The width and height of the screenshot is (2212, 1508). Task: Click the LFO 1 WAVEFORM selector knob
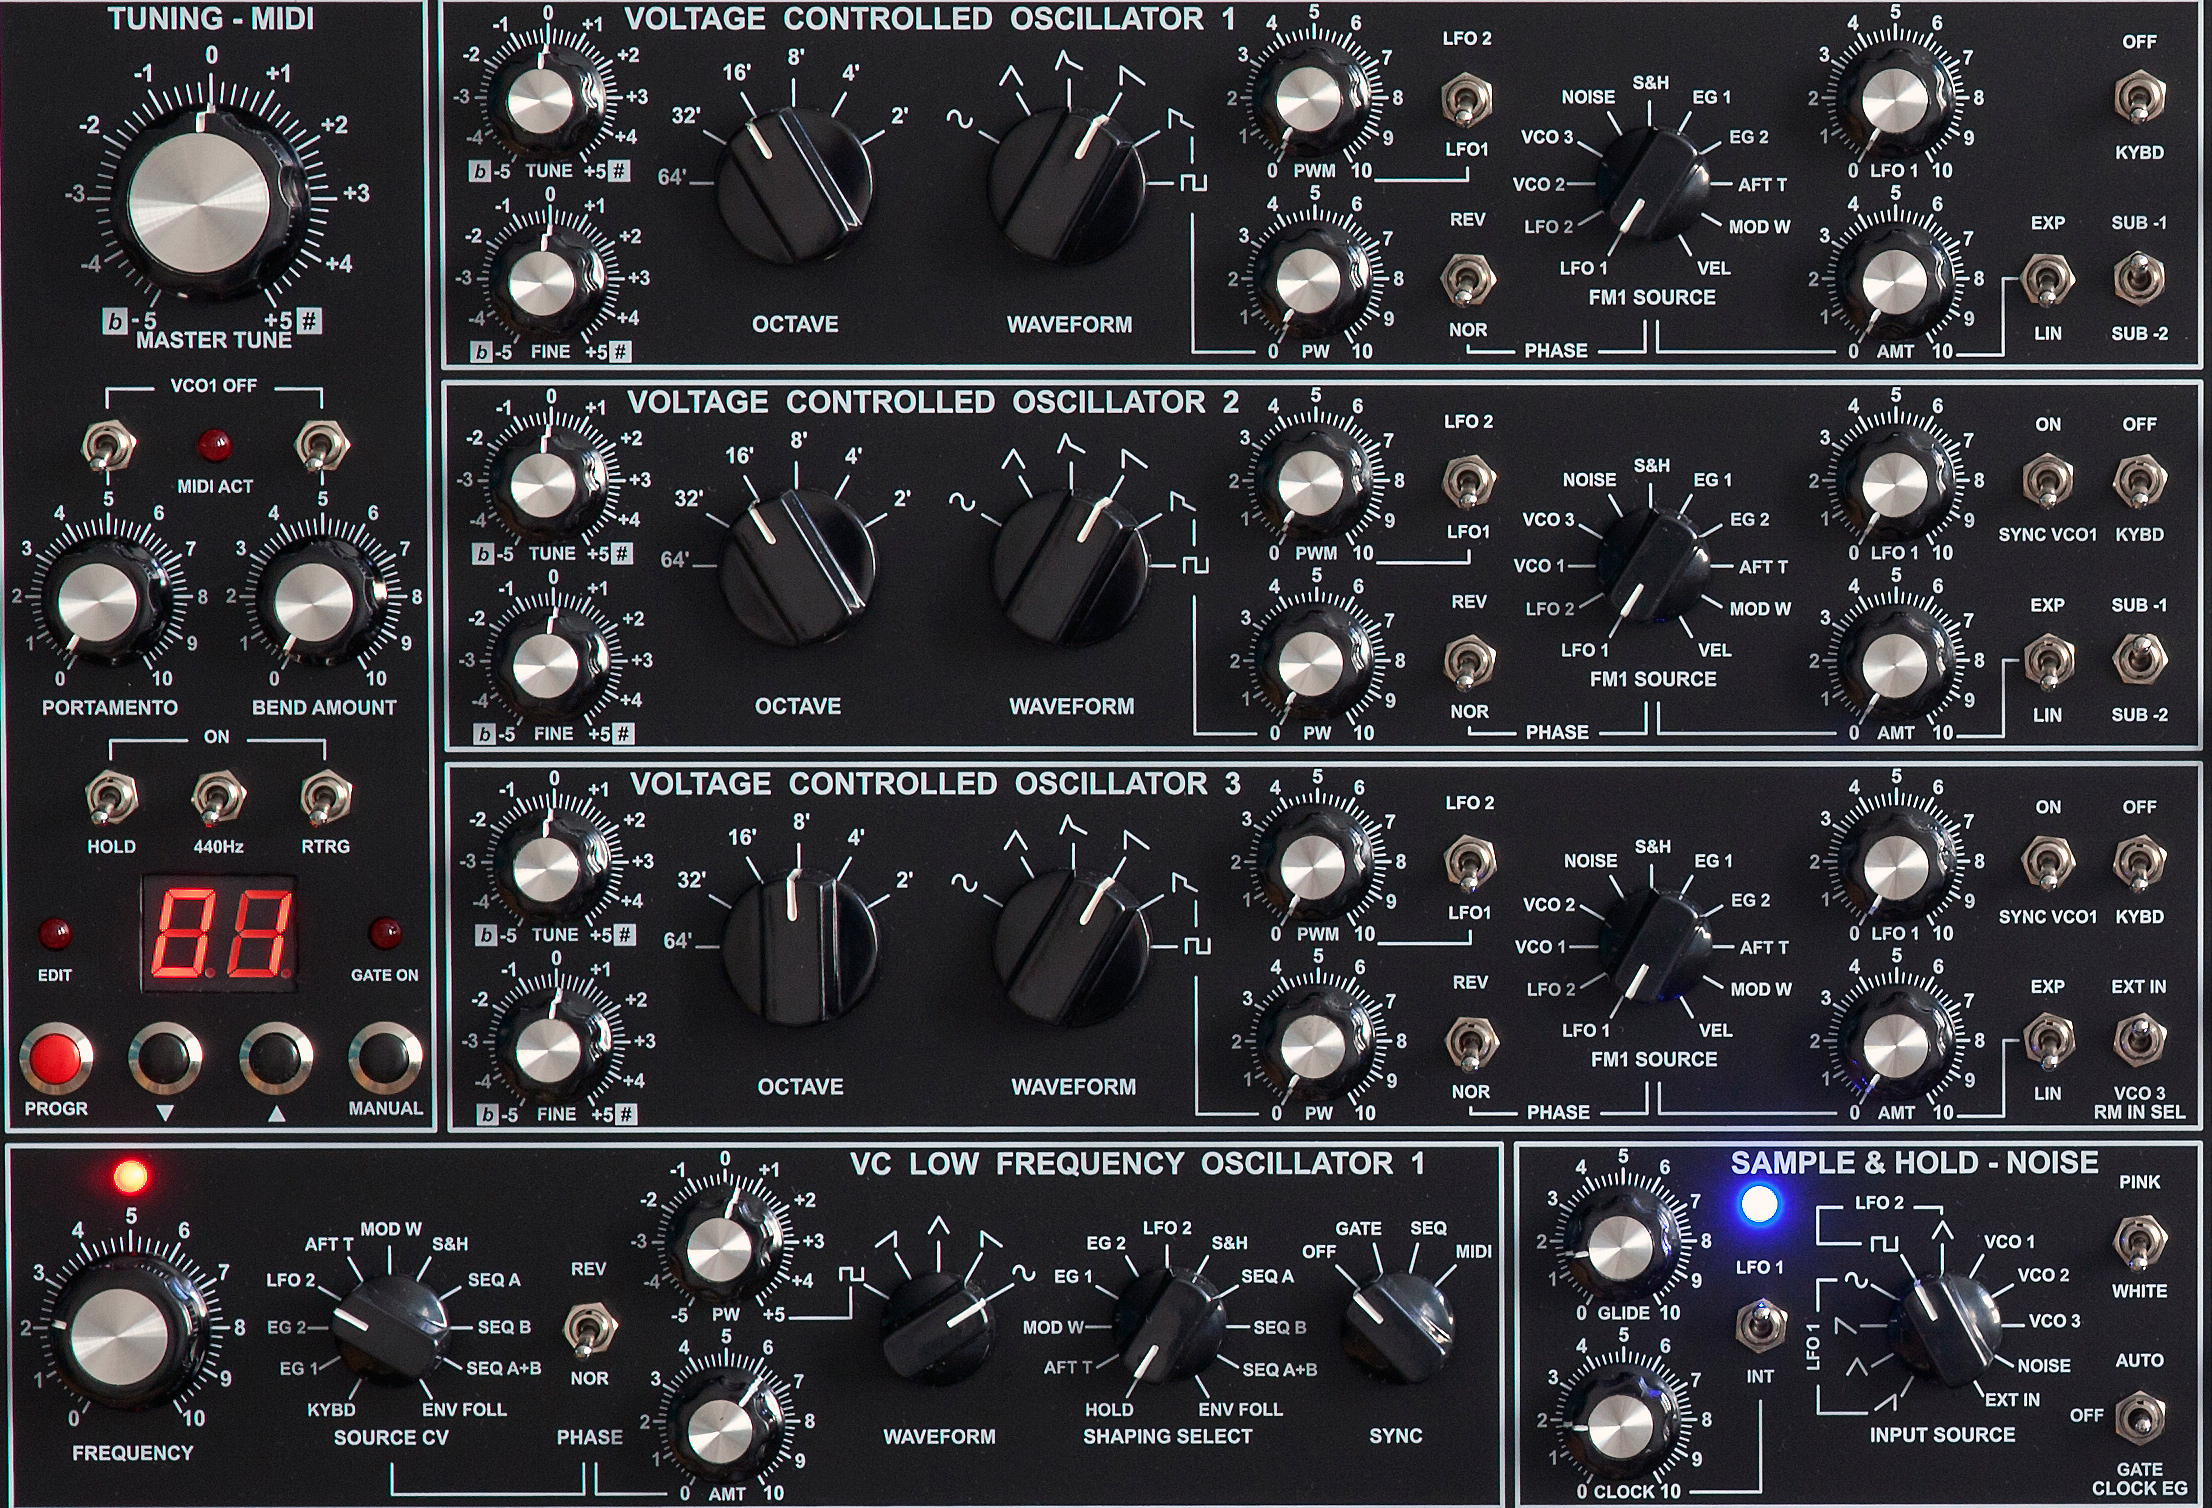938,1329
